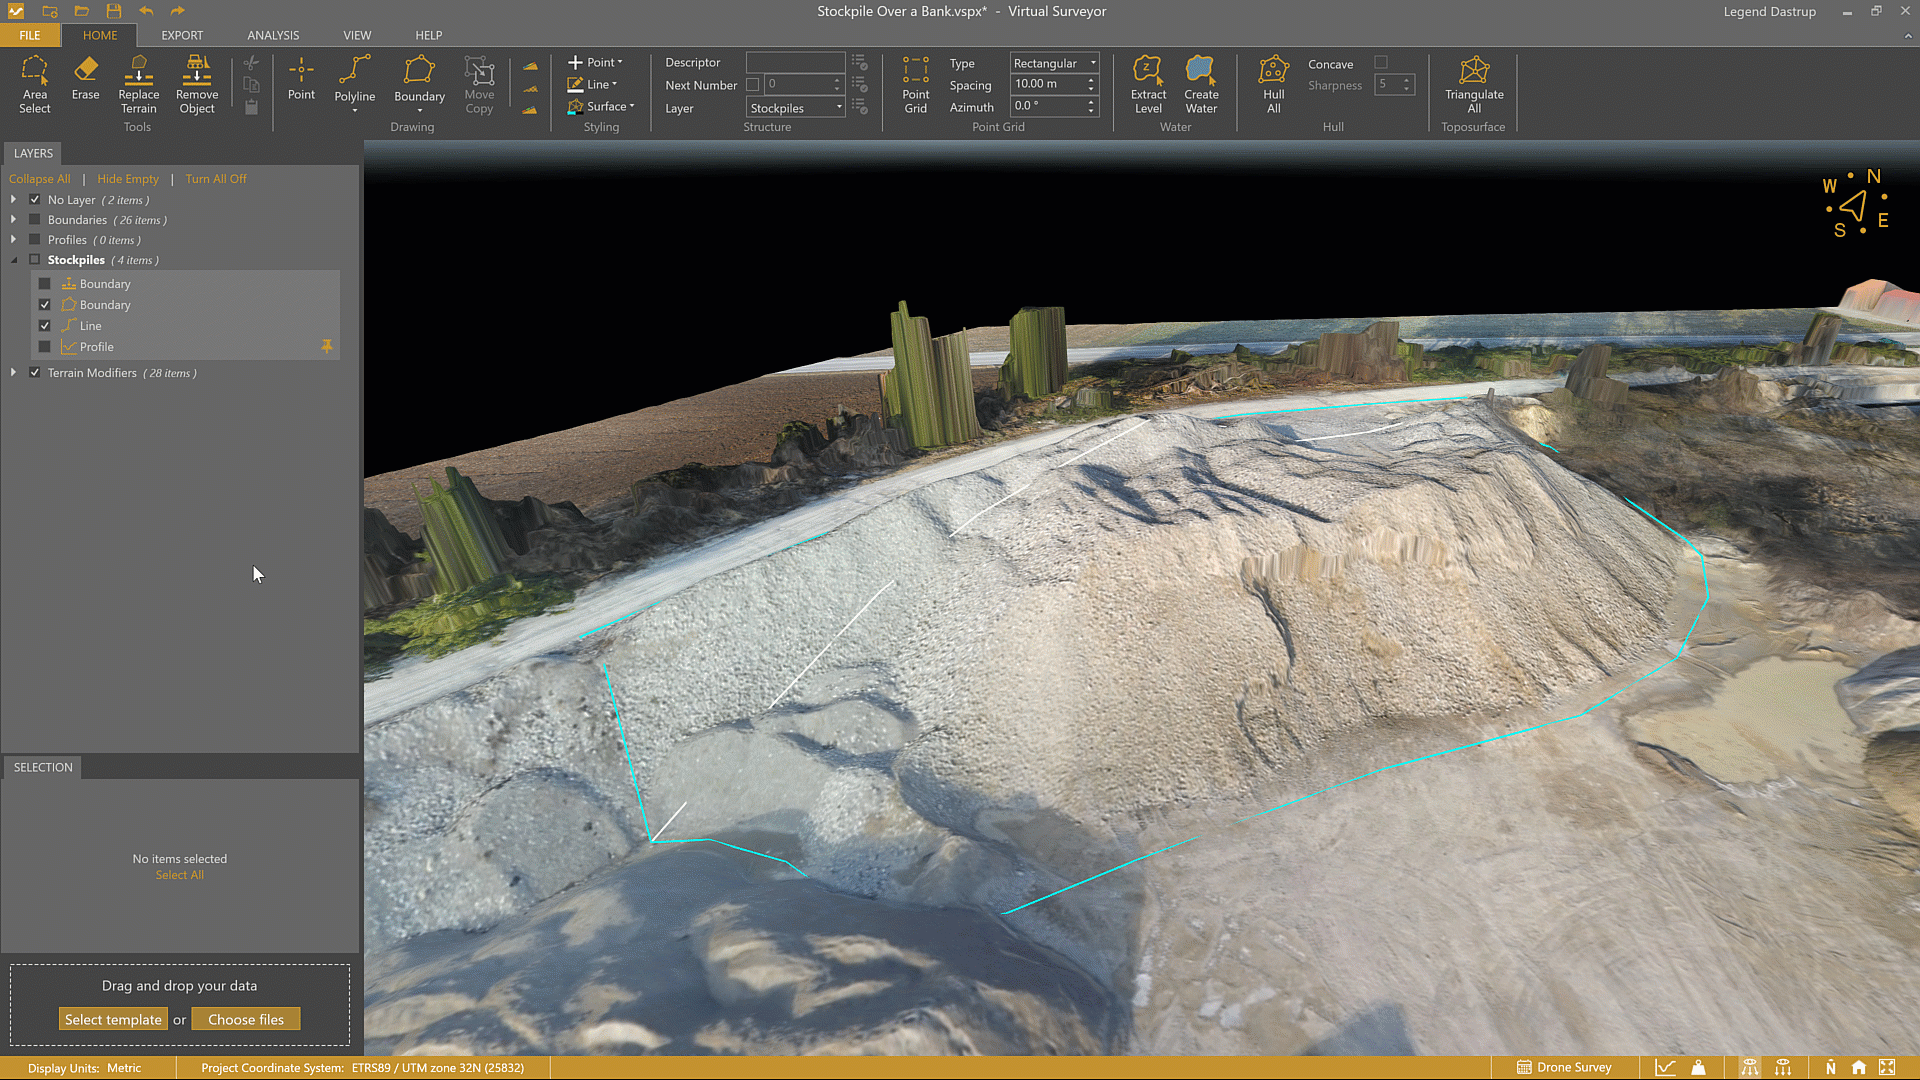
Task: Toggle the Concave hull checkbox
Action: [x=1381, y=63]
